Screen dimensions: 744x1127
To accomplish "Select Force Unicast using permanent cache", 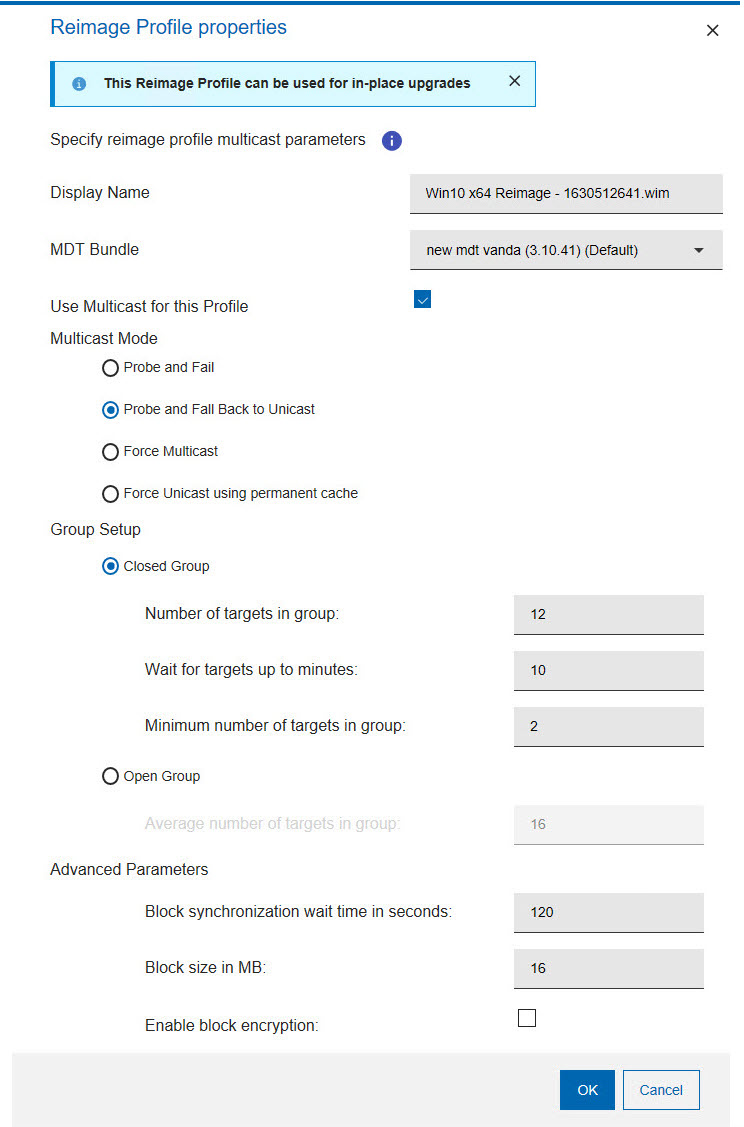I will [111, 494].
